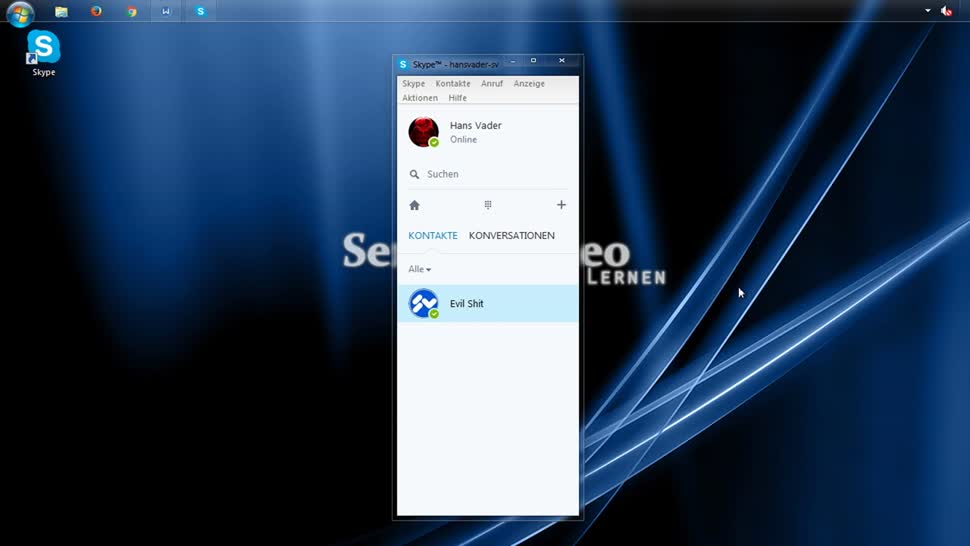Select the Evil Shit contact
The image size is (970, 546).
[x=488, y=304]
